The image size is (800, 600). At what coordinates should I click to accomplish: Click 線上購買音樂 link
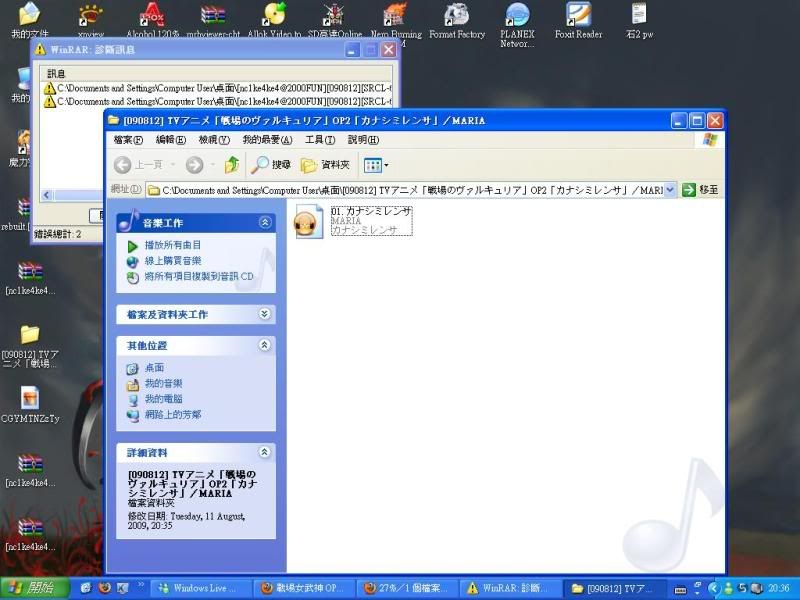click(x=172, y=261)
